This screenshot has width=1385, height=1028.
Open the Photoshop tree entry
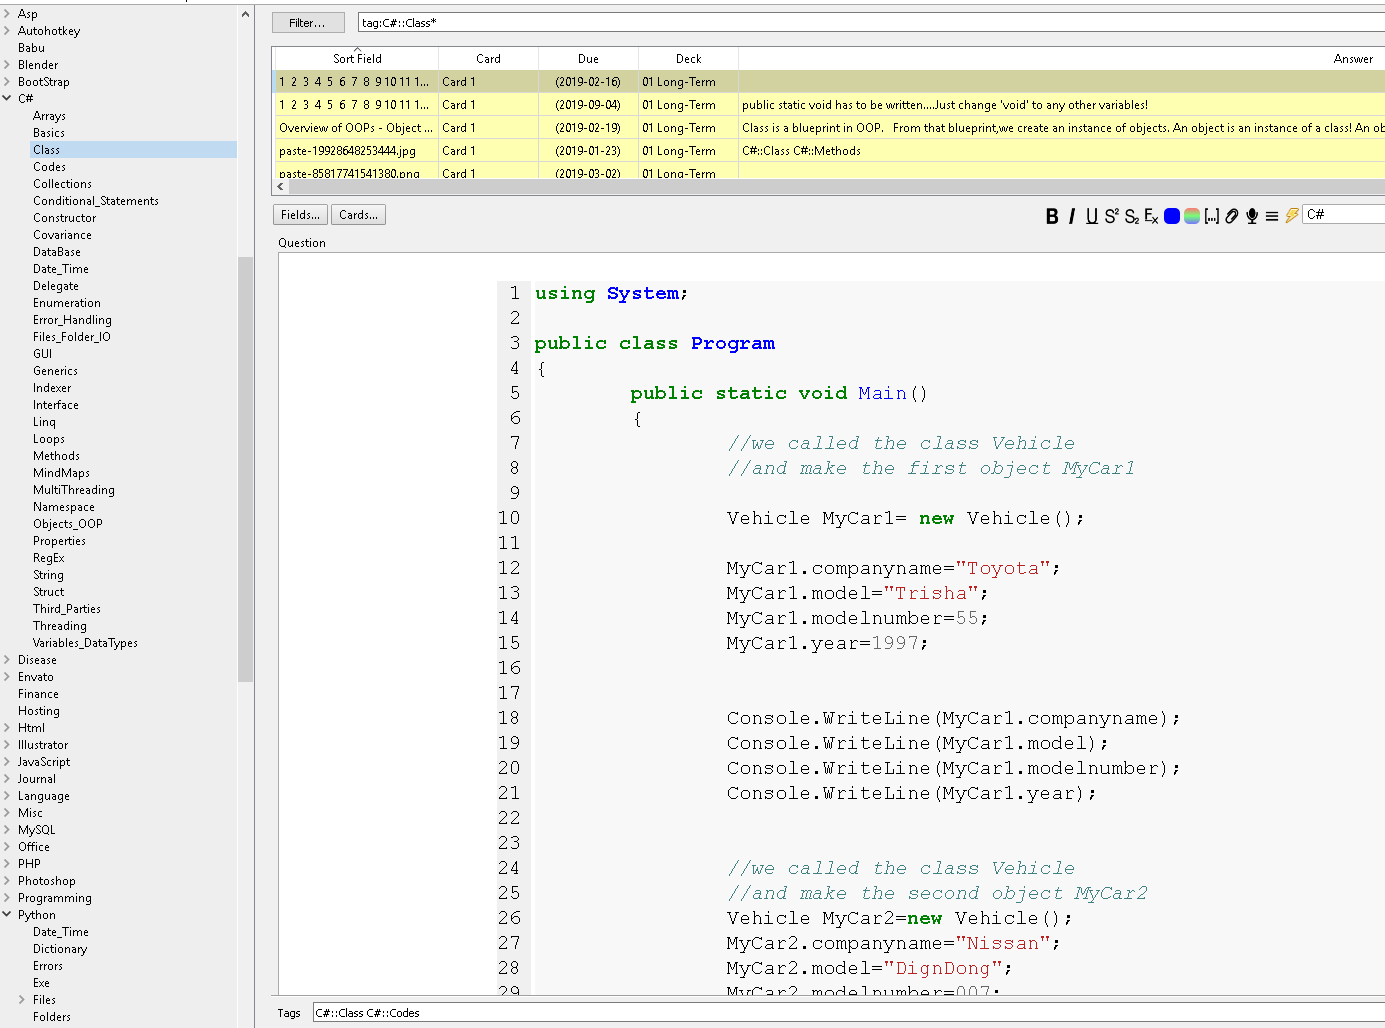[x=45, y=880]
